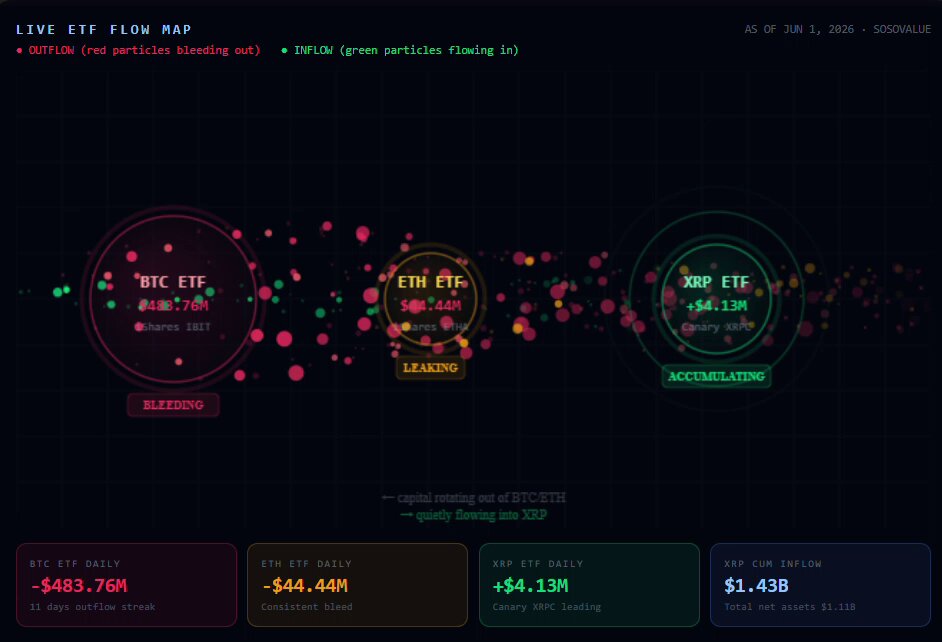The height and width of the screenshot is (642, 942).
Task: Select the ETH ETF circle node
Action: pos(430,299)
